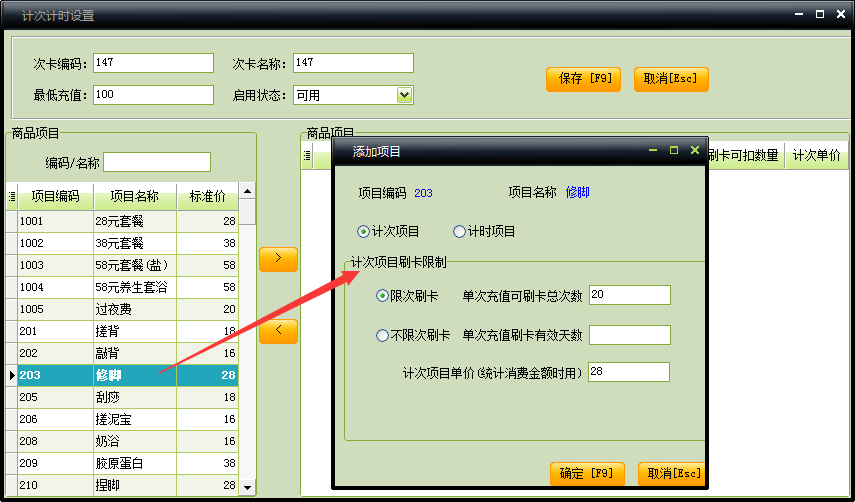Click item code 209 cell
This screenshot has width=855, height=502.
tap(56, 463)
